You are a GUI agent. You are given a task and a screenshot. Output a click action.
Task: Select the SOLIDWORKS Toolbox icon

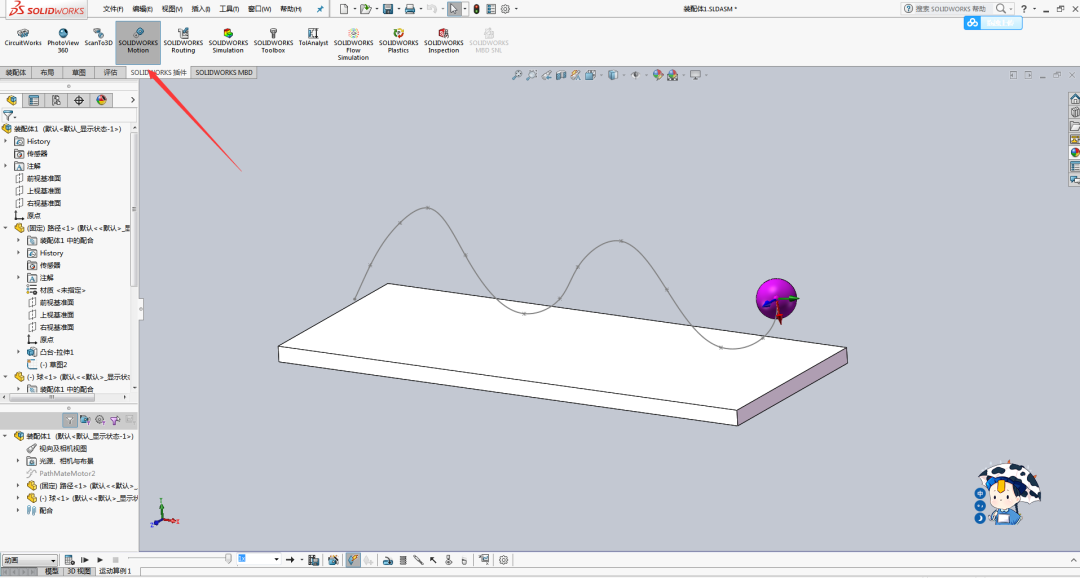coord(272,40)
